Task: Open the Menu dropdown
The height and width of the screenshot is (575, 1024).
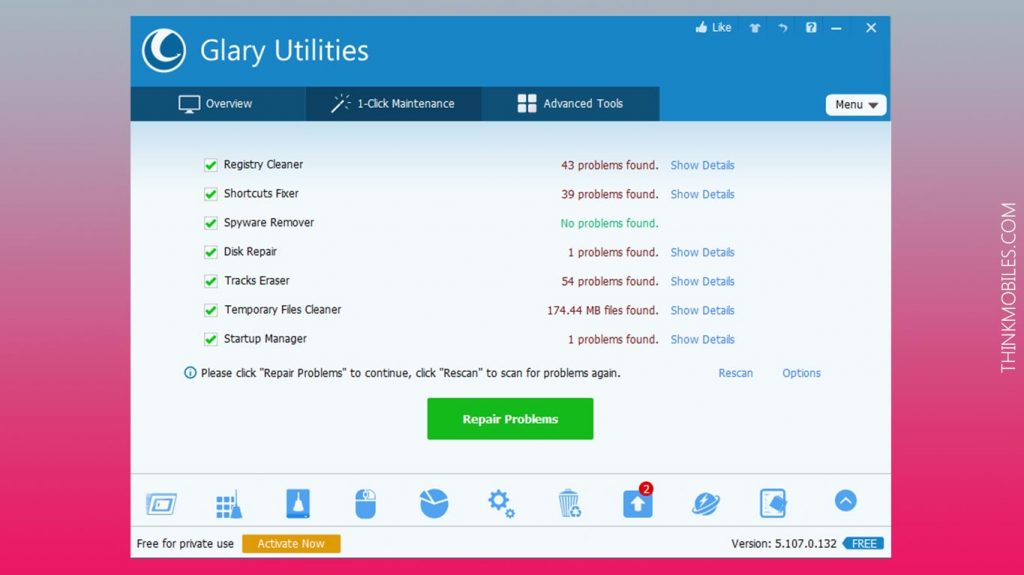Action: (x=856, y=105)
